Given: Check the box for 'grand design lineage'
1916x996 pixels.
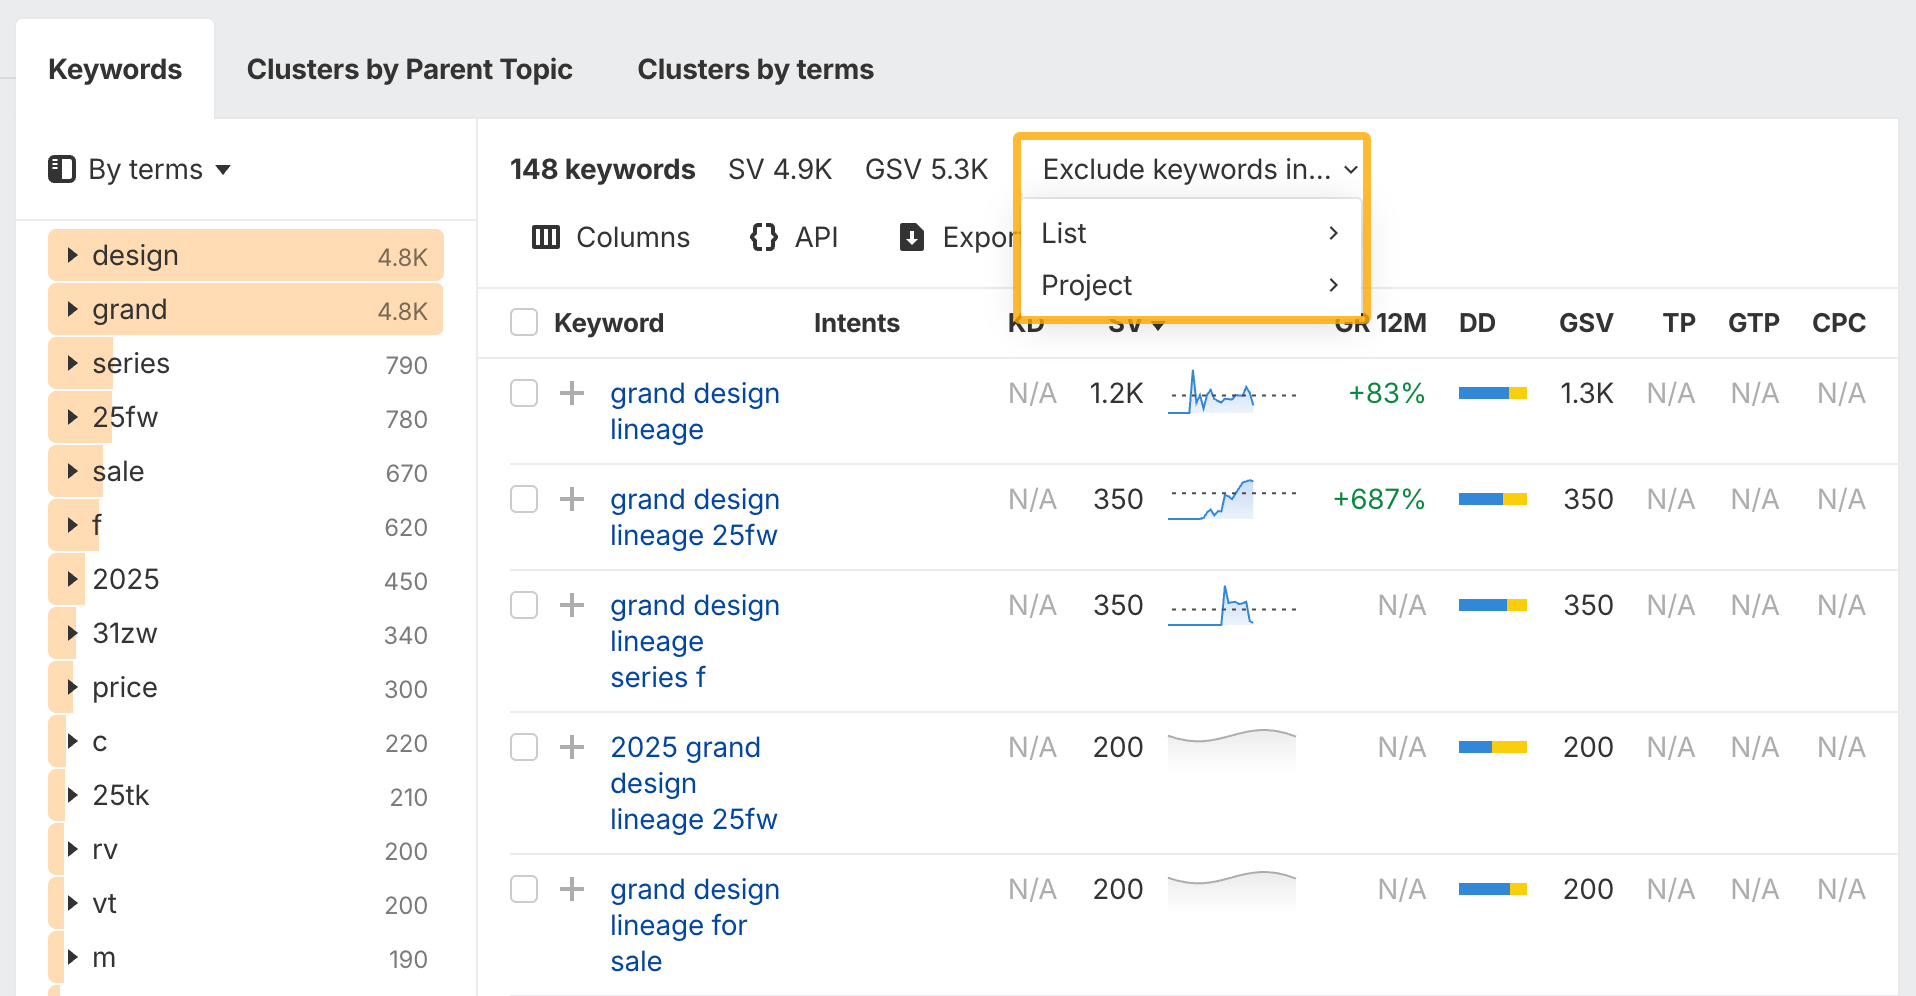Looking at the screenshot, I should 524,393.
